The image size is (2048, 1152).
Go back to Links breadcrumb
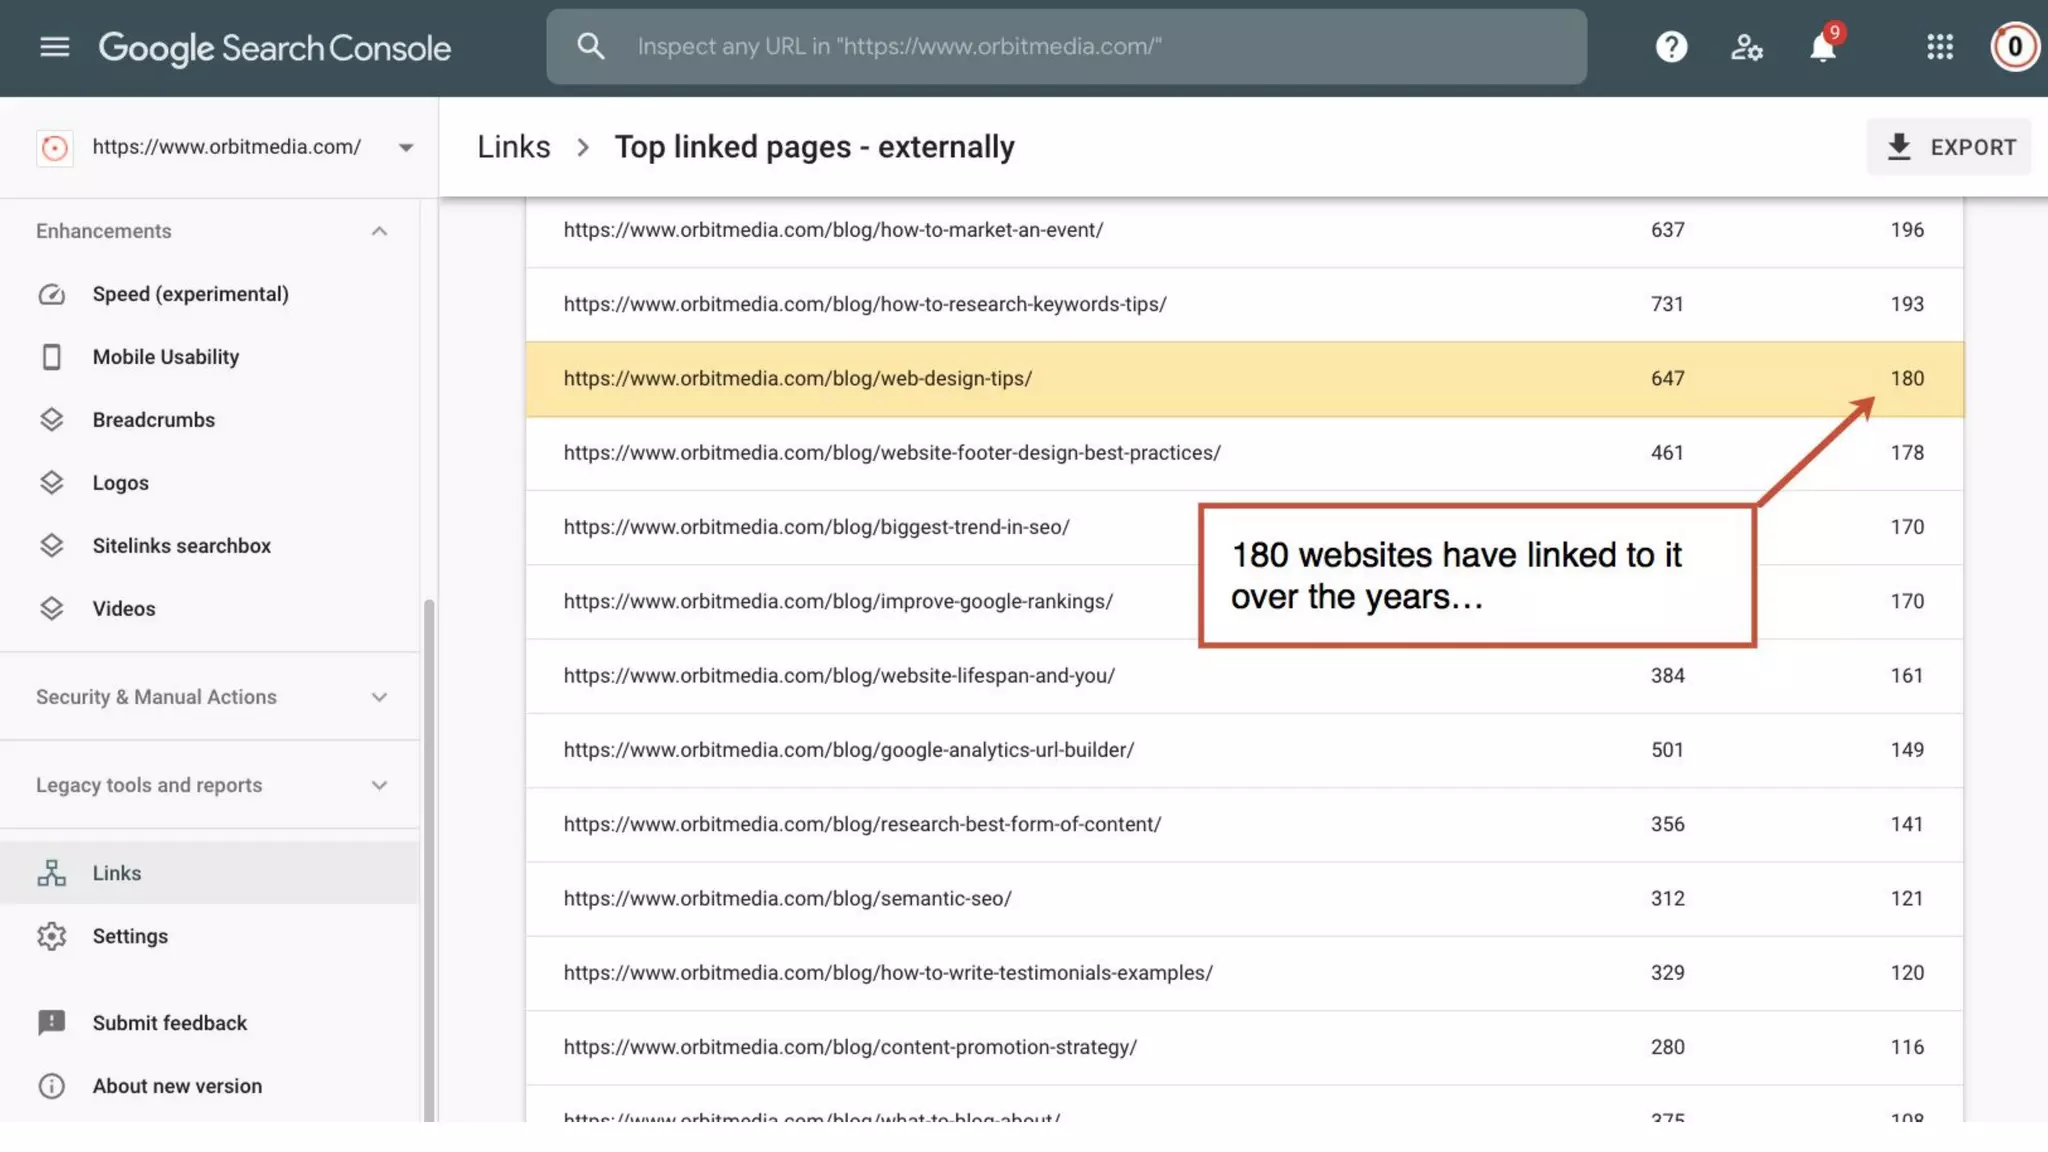click(x=513, y=147)
